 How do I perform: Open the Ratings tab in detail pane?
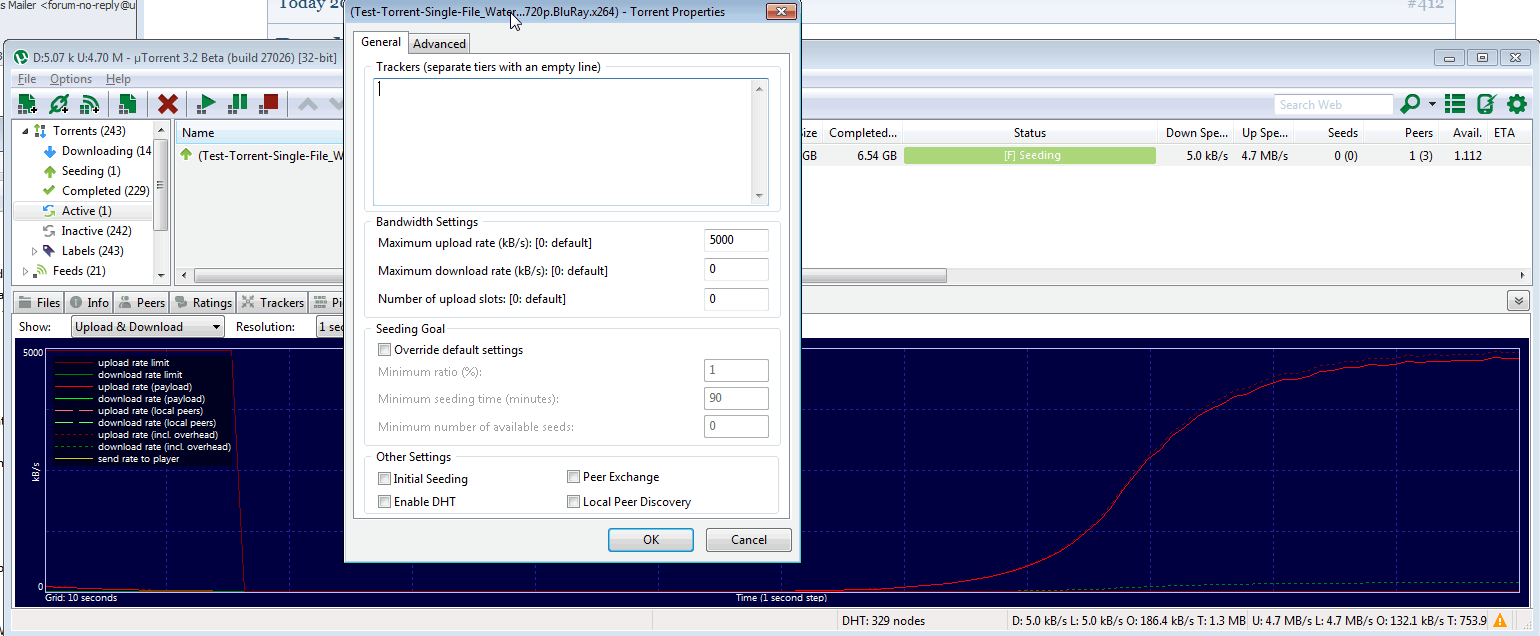tap(203, 302)
